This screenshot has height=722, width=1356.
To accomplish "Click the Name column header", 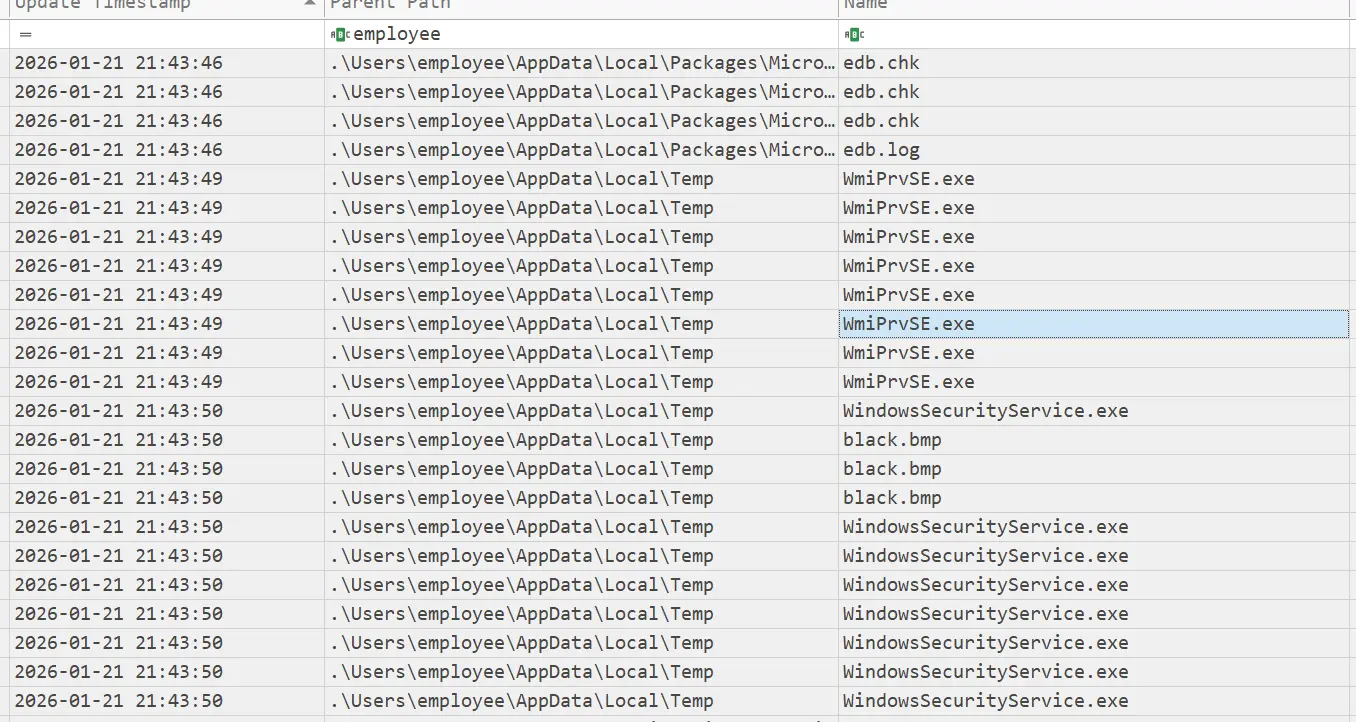I will (x=1000, y=5).
